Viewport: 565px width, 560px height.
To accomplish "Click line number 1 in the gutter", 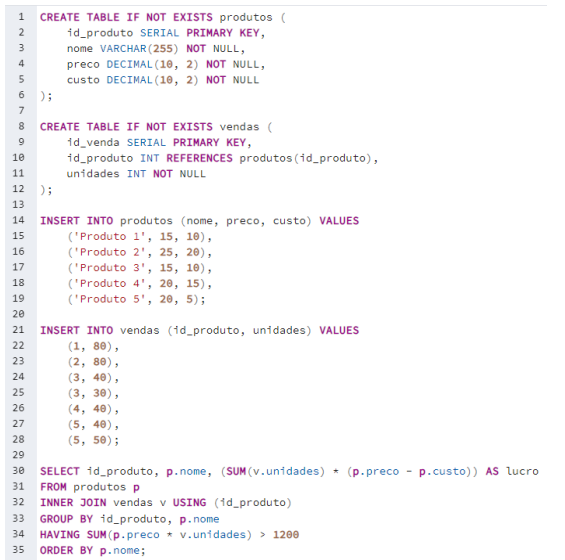I will click(x=21, y=17).
